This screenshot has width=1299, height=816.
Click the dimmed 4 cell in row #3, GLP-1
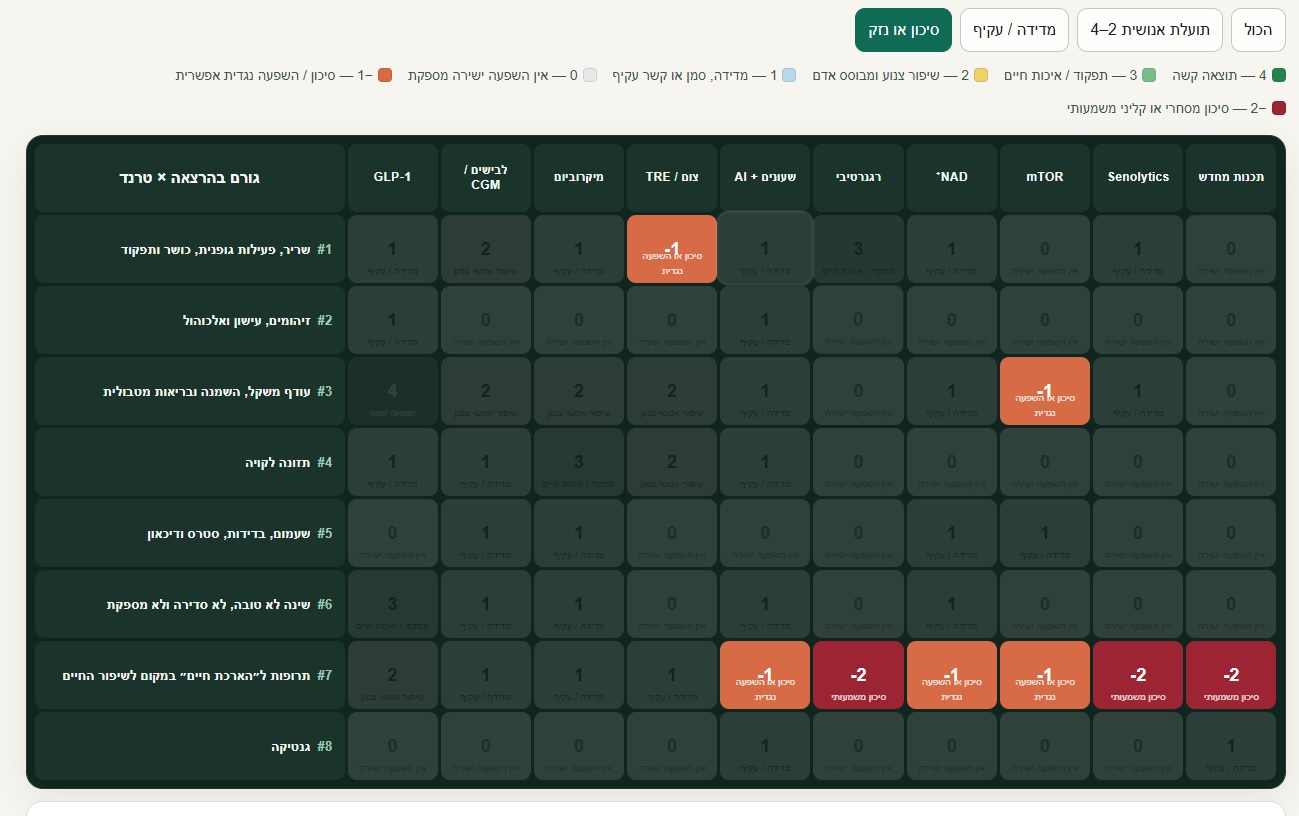point(392,391)
